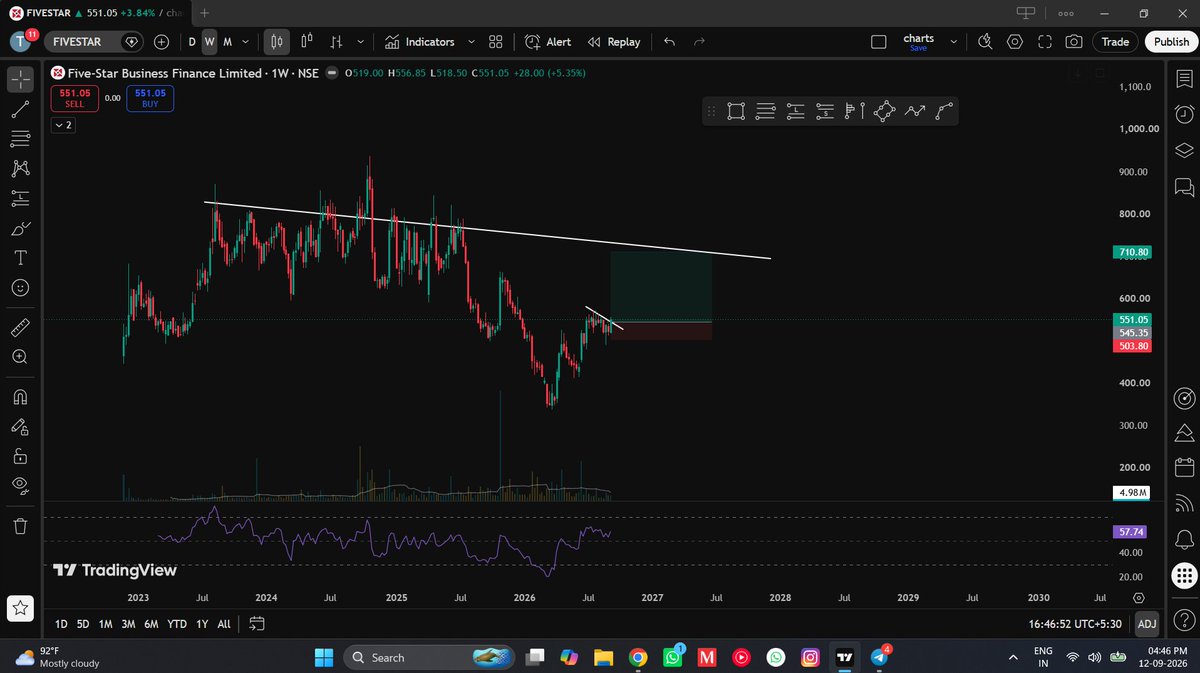1200x673 pixels.
Task: Open the chart layout name dropdown arrow
Action: point(953,42)
